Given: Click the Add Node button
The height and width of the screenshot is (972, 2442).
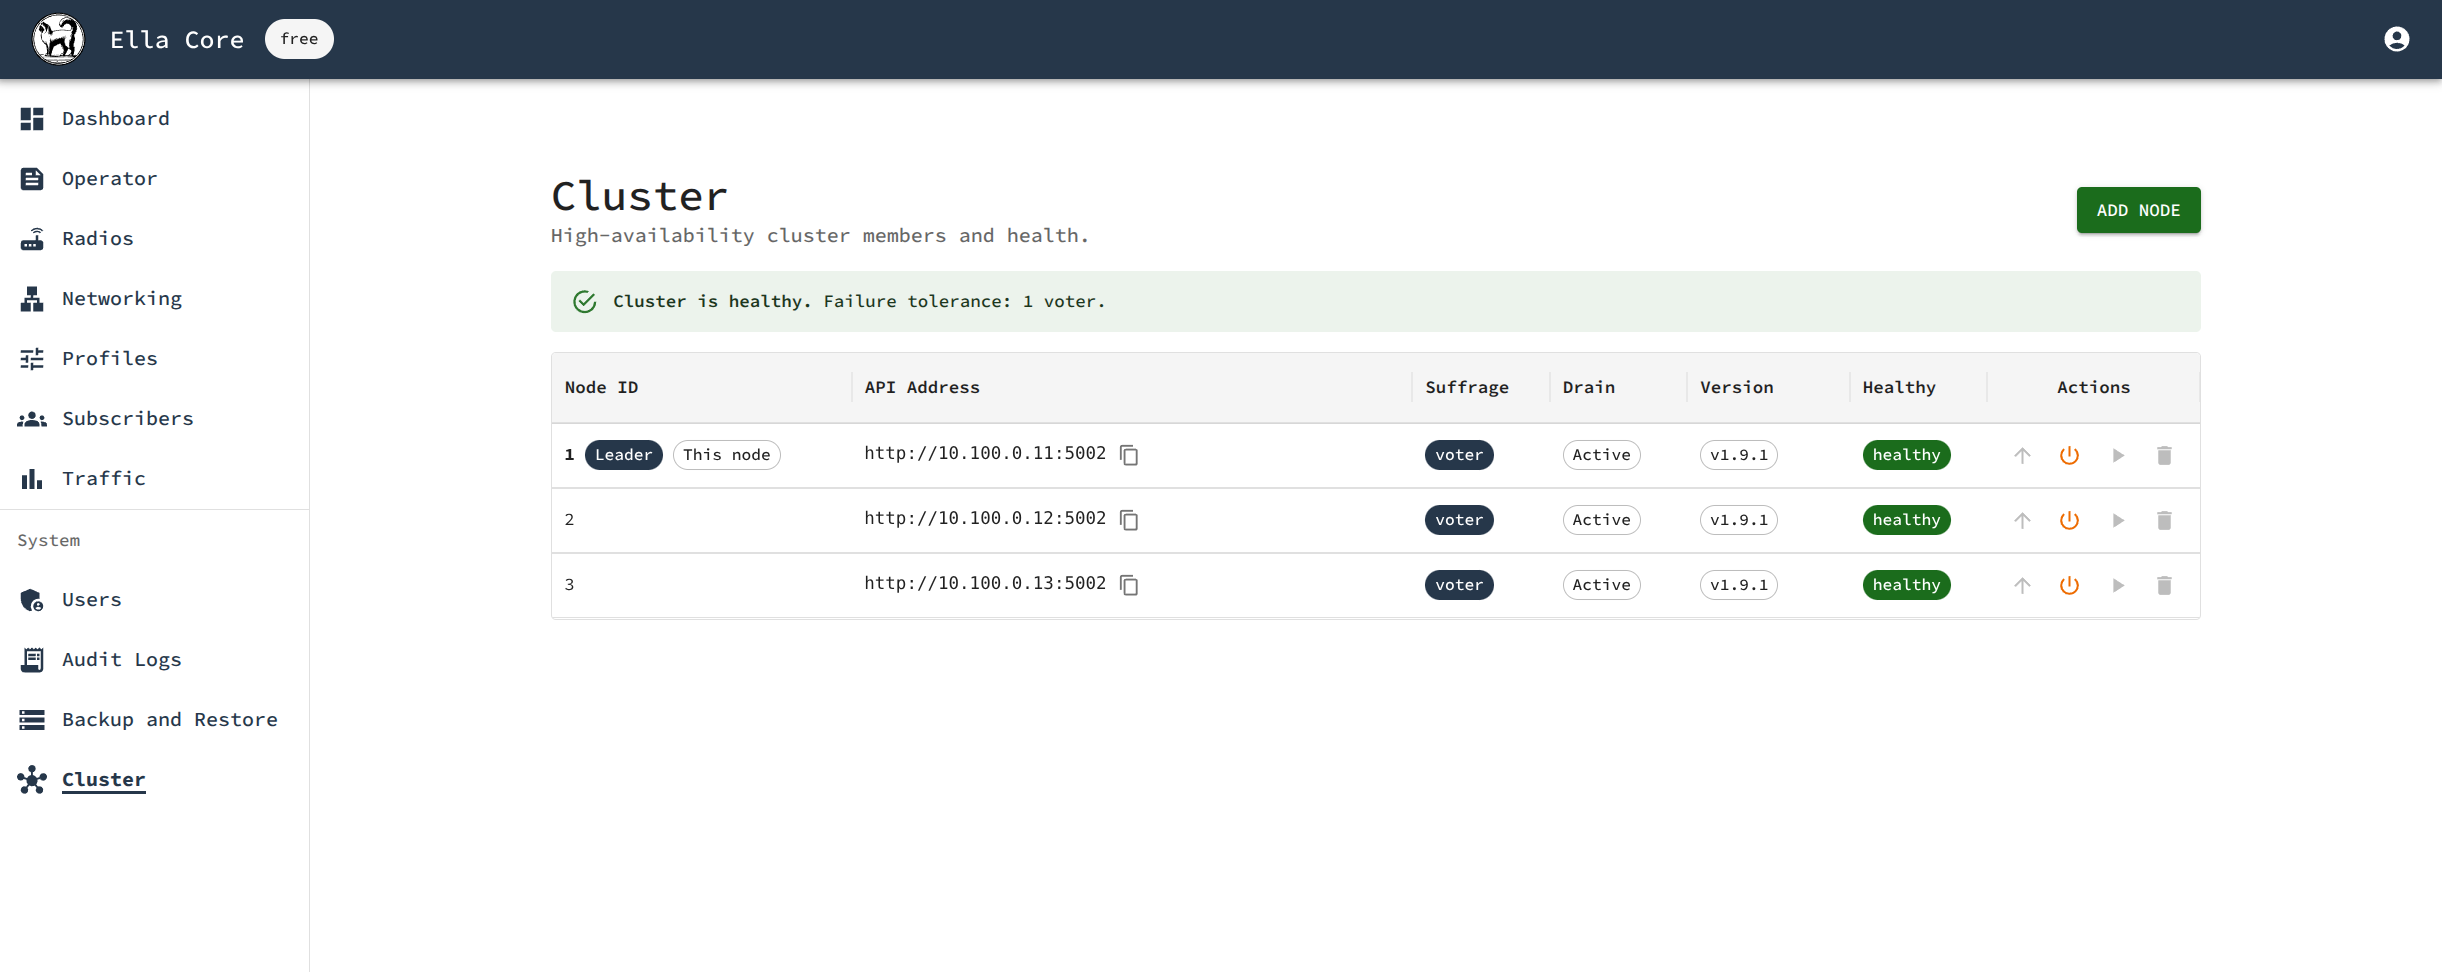Looking at the screenshot, I should pos(2137,210).
